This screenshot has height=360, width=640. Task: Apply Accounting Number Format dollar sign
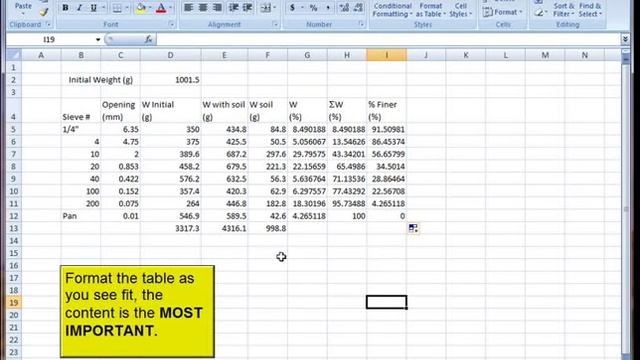pos(292,8)
